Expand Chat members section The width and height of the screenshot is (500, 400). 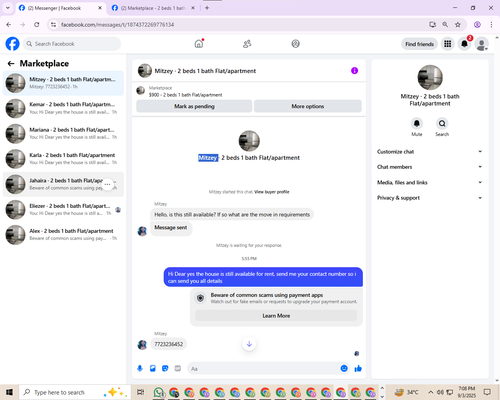(x=430, y=167)
